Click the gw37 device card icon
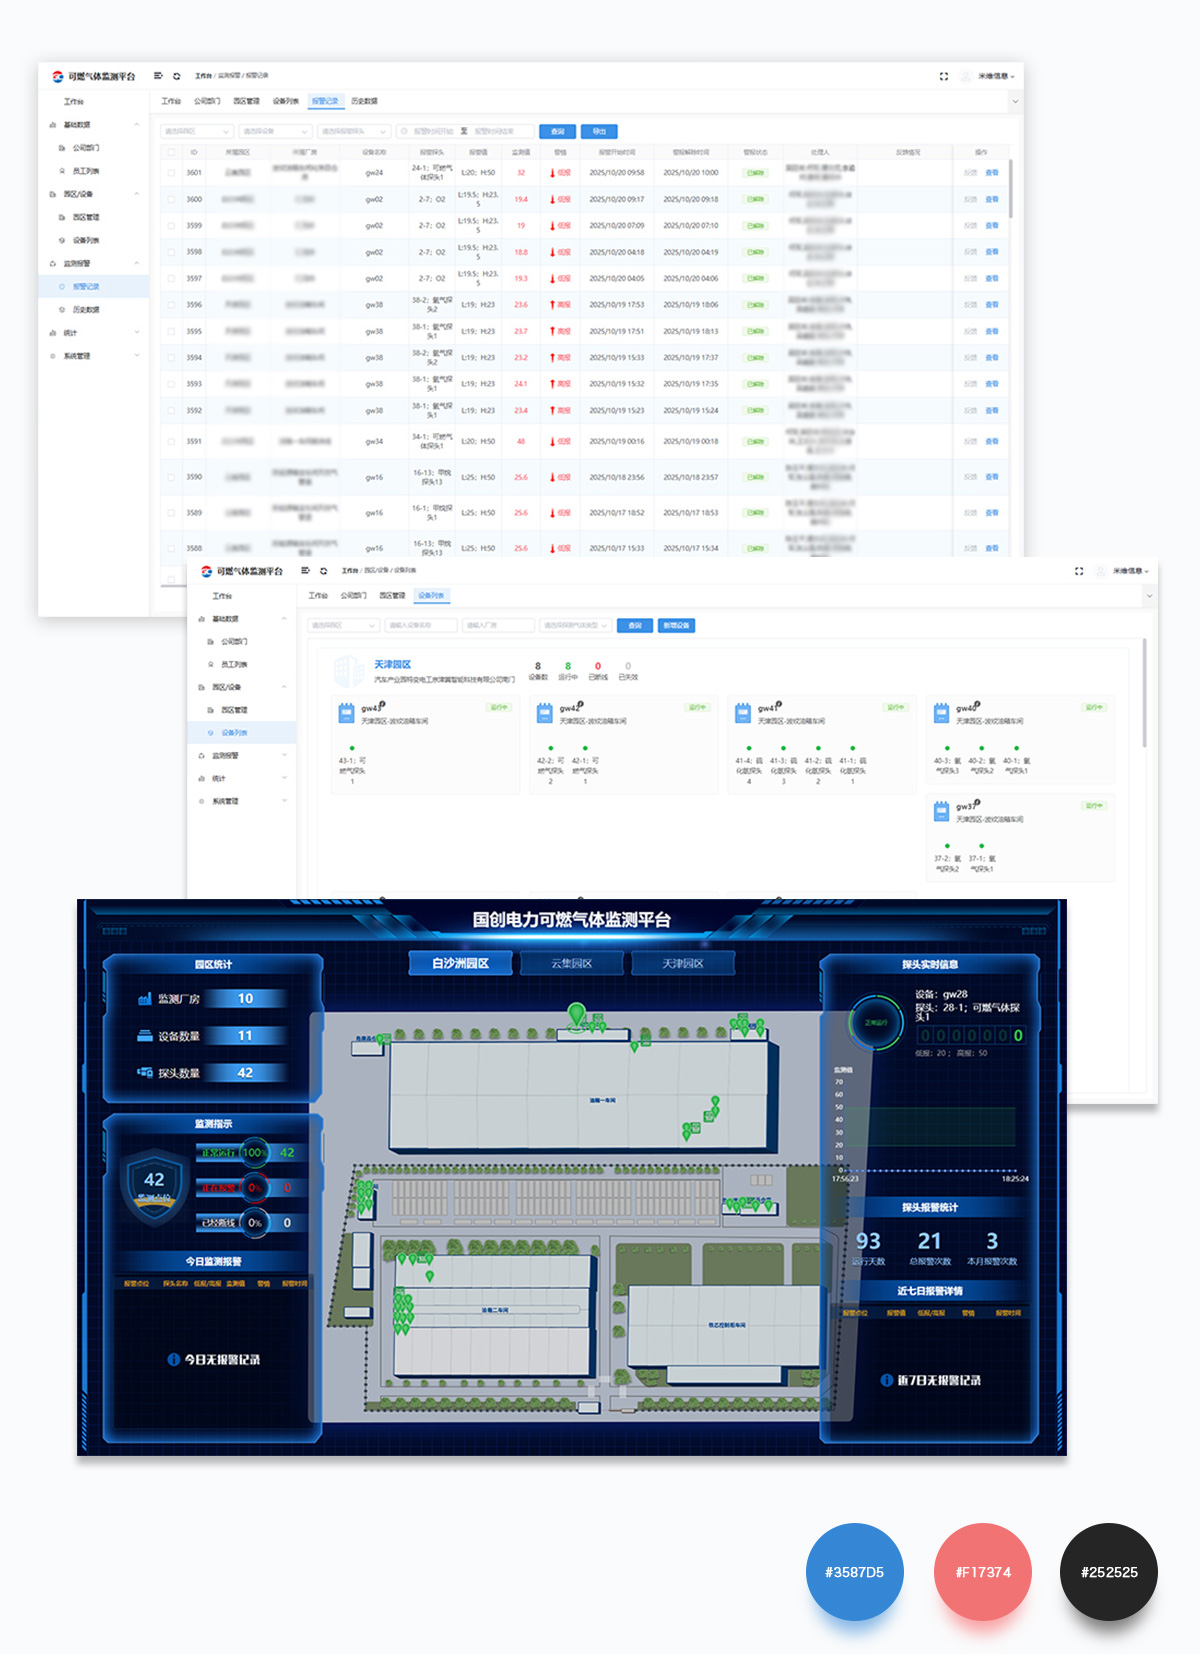The image size is (1200, 1654). coord(941,811)
